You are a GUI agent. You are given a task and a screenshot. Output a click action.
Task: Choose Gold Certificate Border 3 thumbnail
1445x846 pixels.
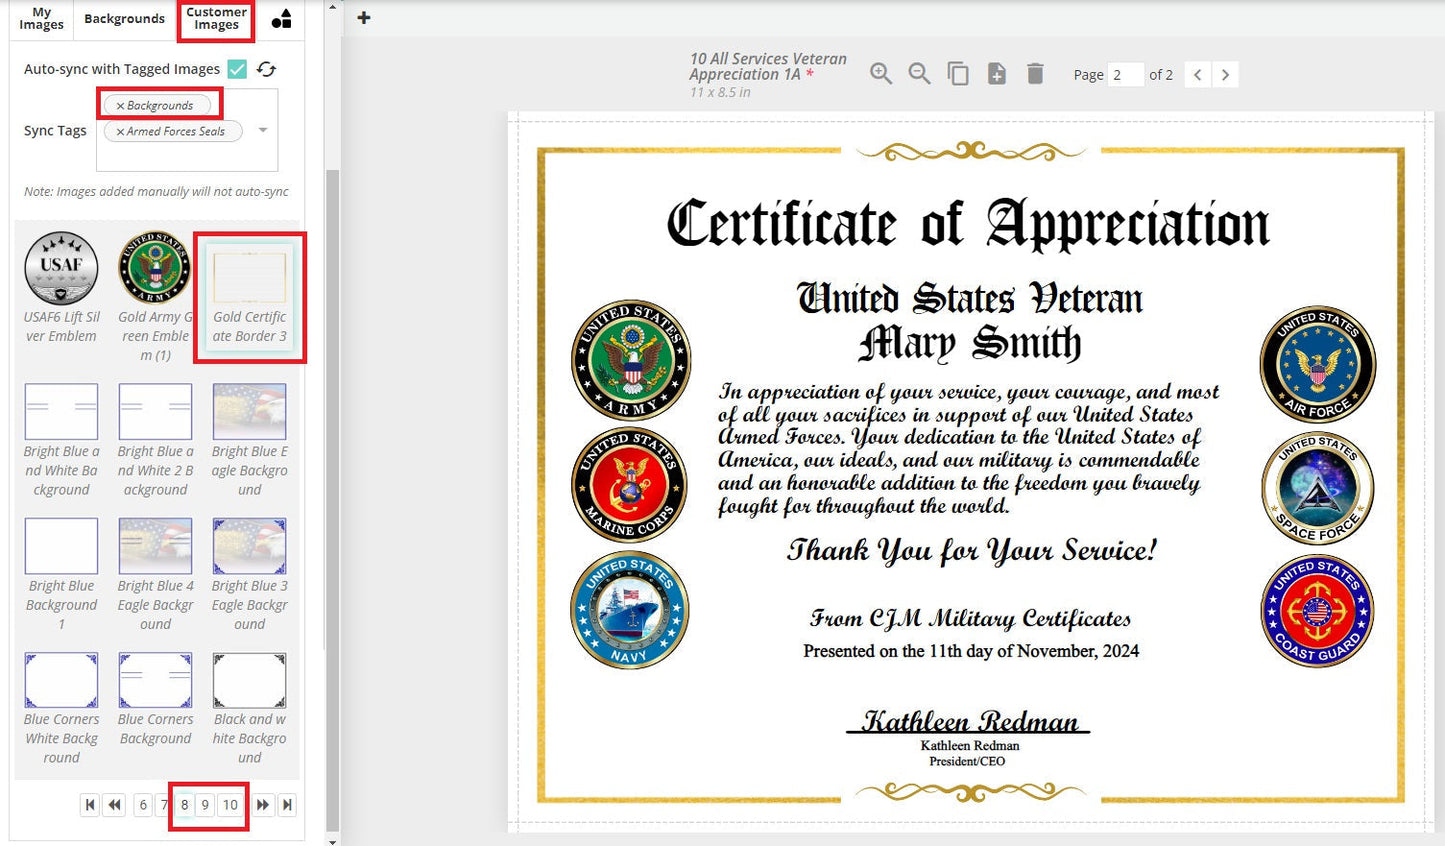250,277
